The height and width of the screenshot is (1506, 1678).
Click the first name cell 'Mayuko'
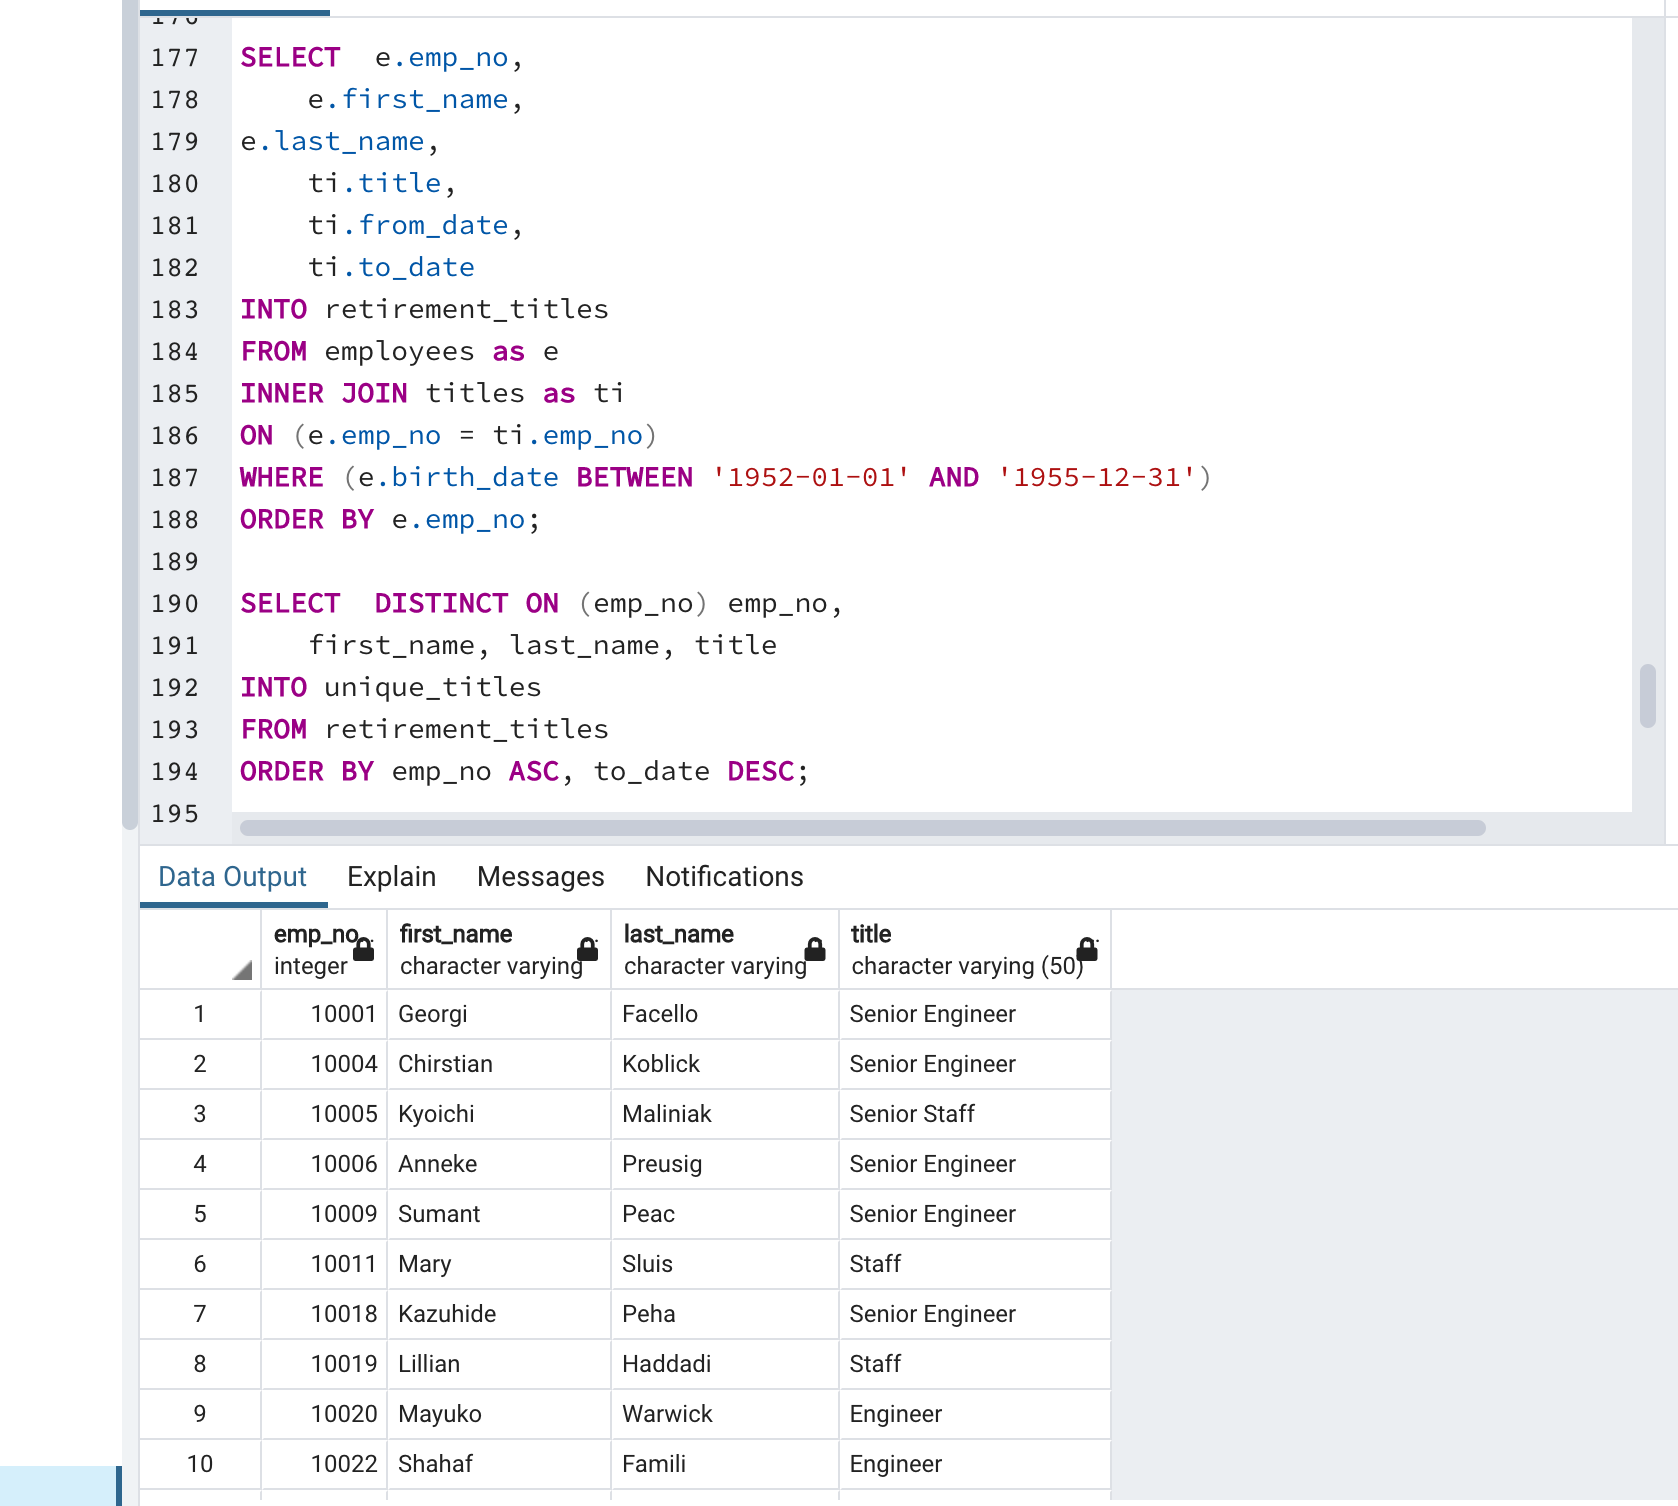pos(499,1414)
